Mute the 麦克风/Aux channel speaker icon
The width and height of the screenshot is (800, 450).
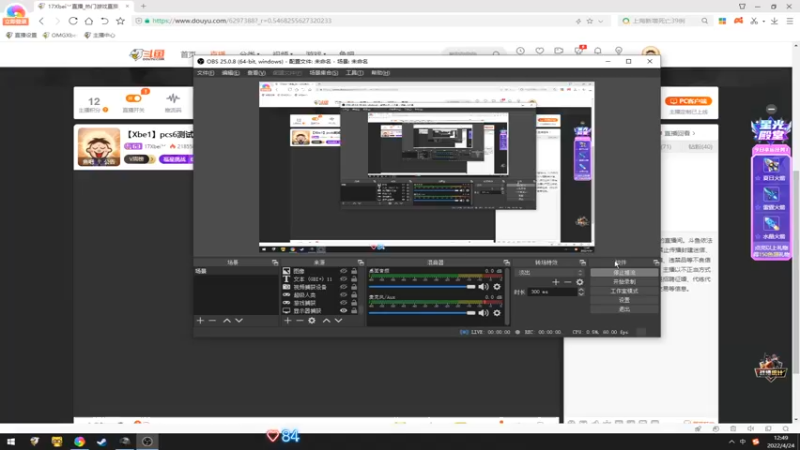pyautogui.click(x=483, y=313)
